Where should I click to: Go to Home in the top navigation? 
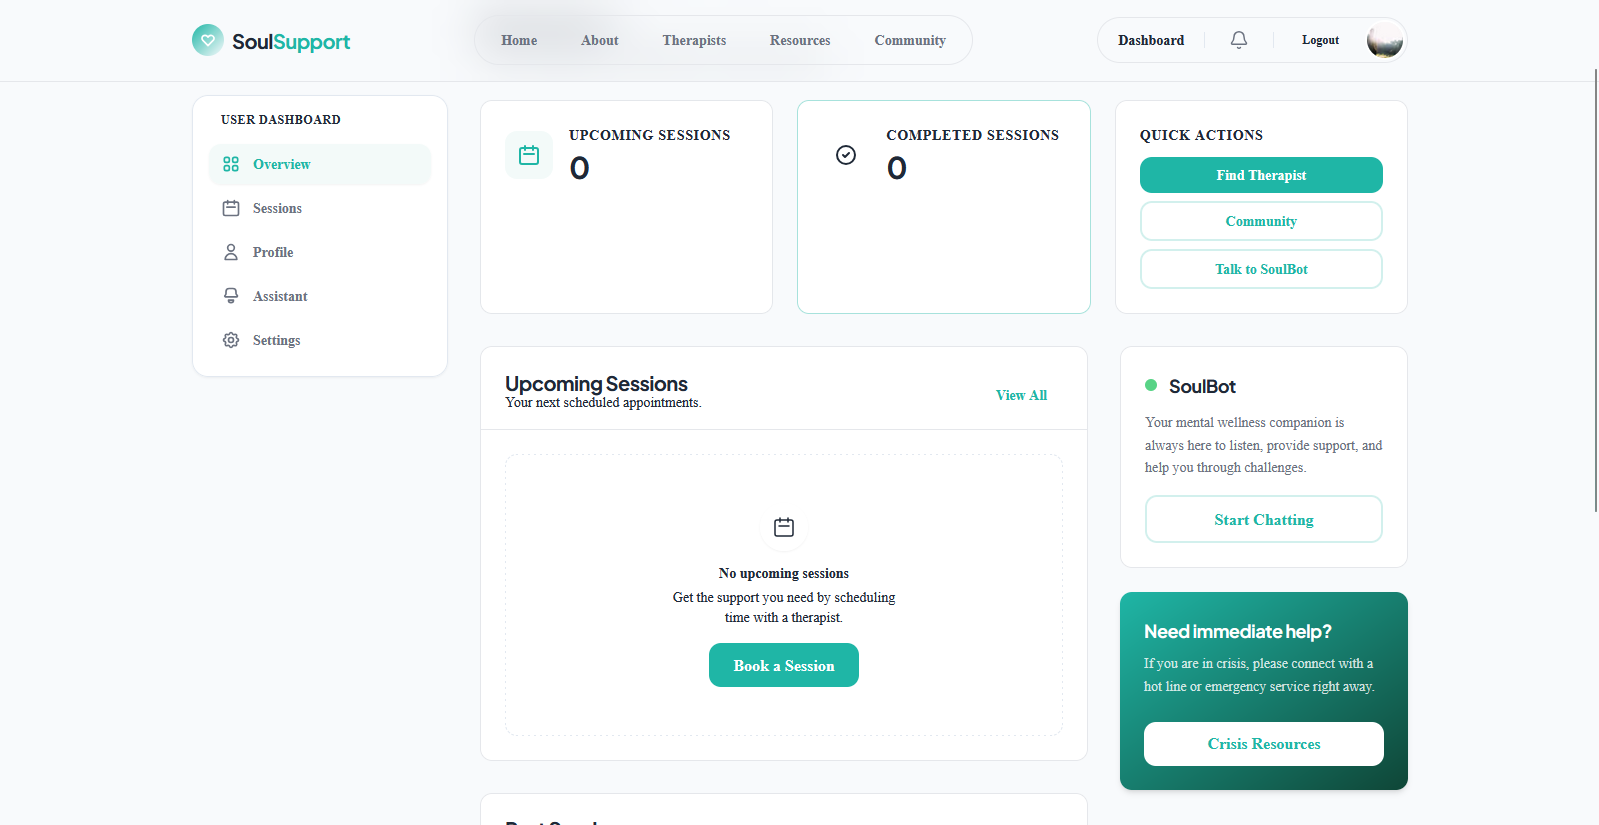pos(519,40)
